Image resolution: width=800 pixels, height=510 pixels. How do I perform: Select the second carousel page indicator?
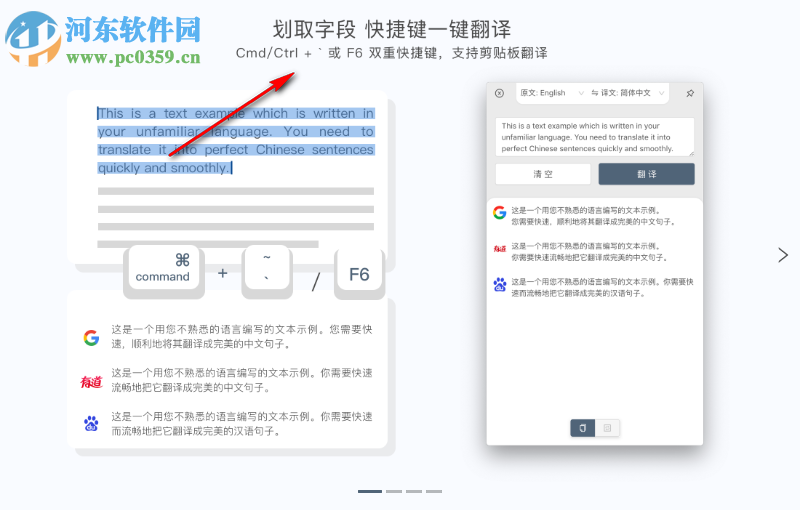point(394,491)
